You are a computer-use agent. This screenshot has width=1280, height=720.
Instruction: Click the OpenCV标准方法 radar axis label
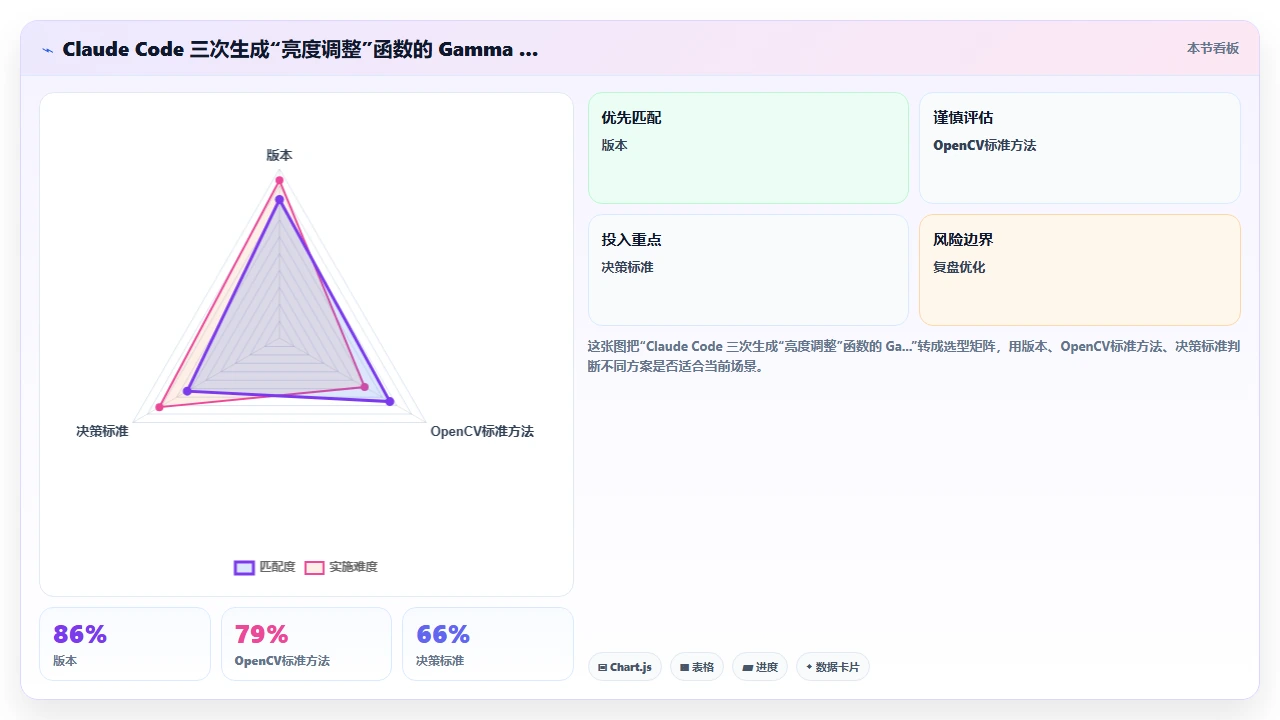click(482, 431)
